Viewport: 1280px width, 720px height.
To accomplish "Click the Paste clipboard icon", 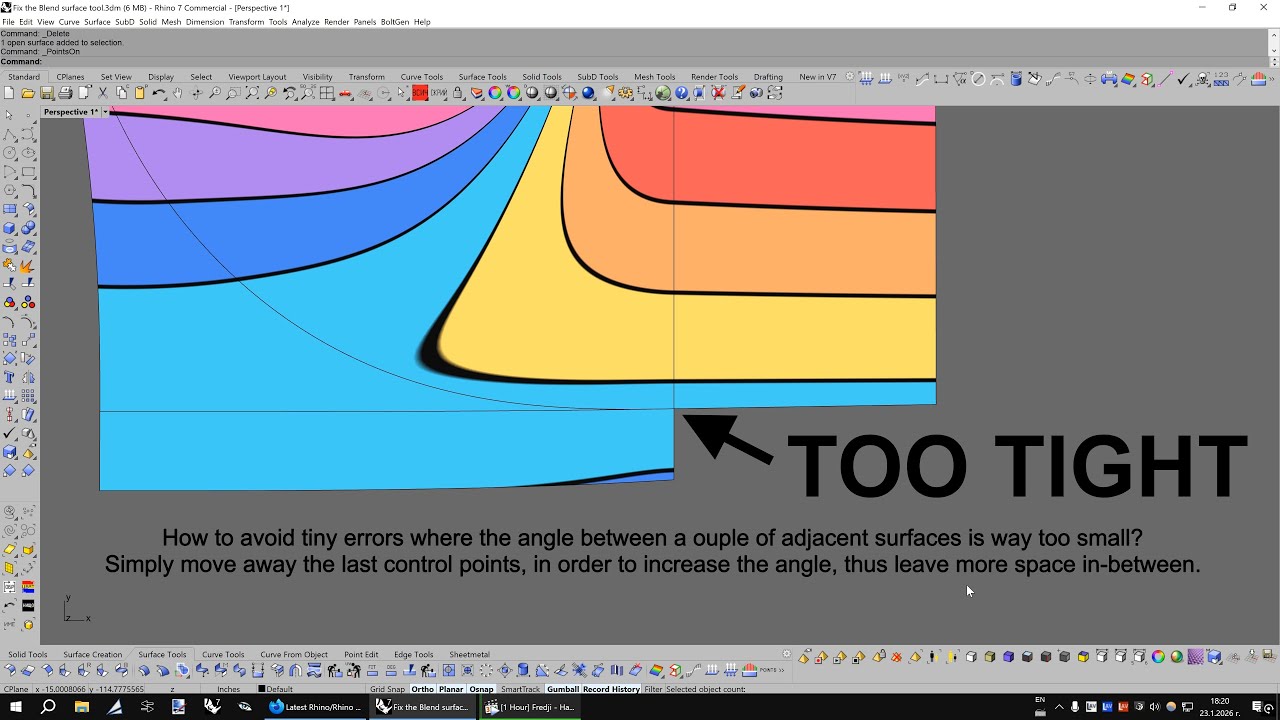I will click(139, 93).
